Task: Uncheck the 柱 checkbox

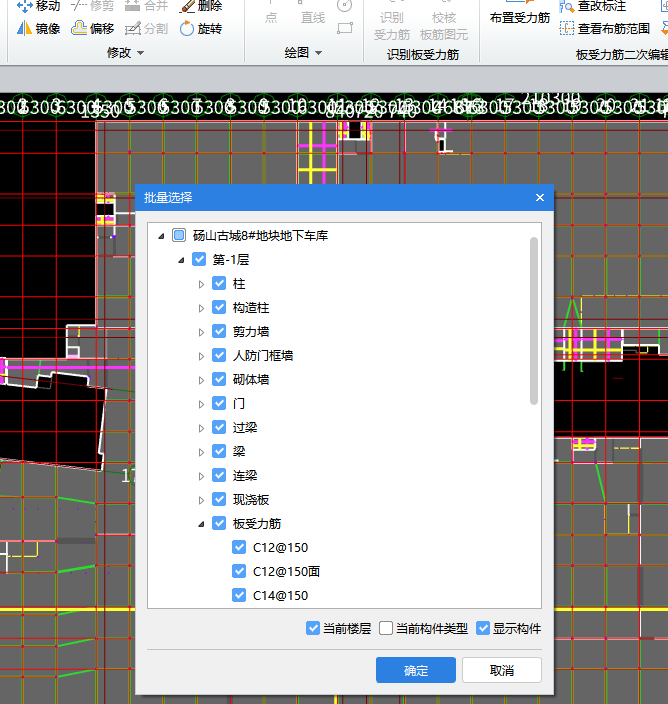Action: pos(219,283)
